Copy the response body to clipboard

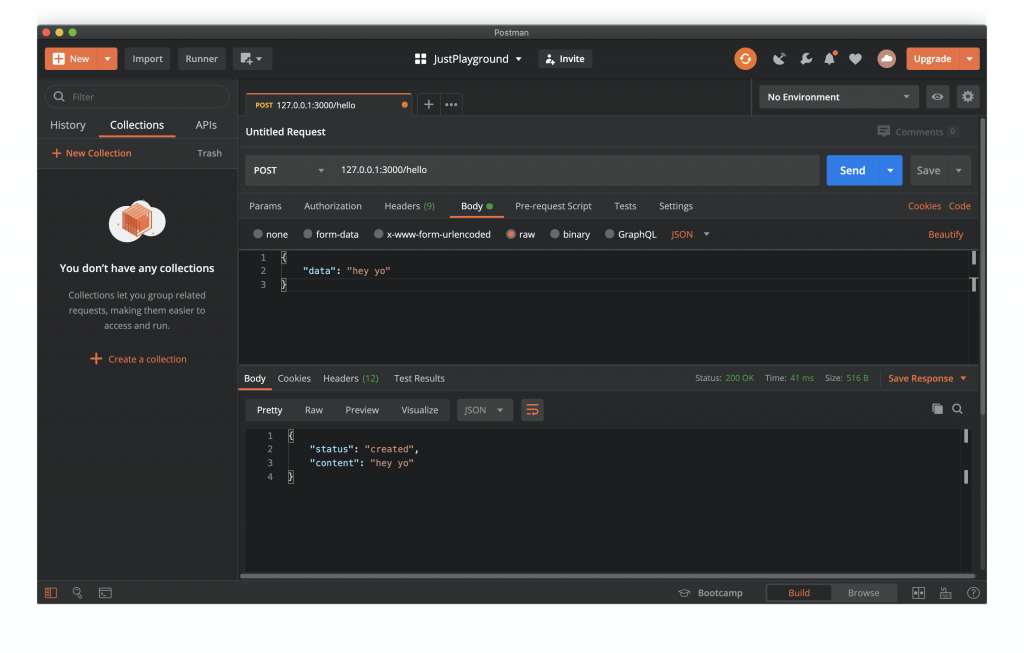pyautogui.click(x=937, y=409)
